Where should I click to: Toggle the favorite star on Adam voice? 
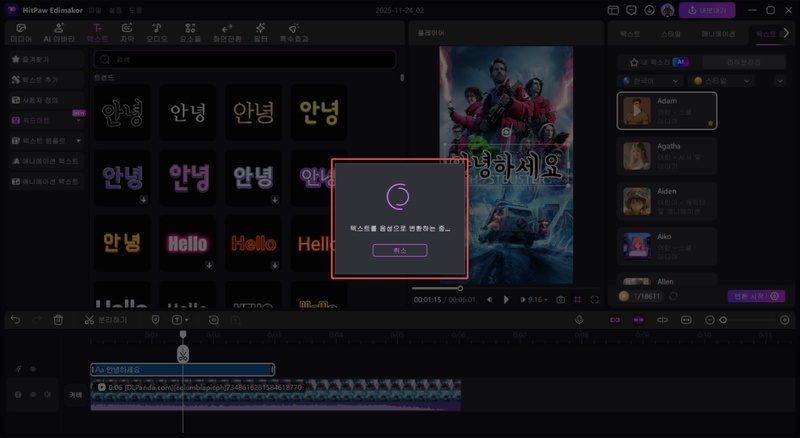pyautogui.click(x=710, y=123)
